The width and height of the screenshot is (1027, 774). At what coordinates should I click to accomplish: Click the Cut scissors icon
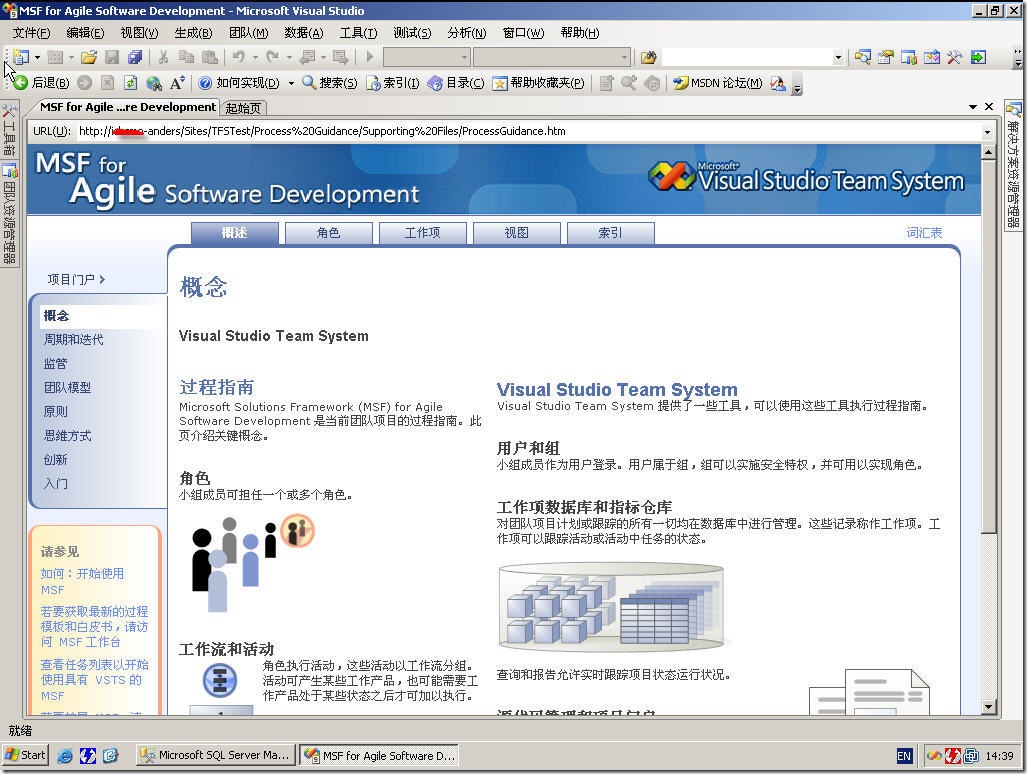164,58
